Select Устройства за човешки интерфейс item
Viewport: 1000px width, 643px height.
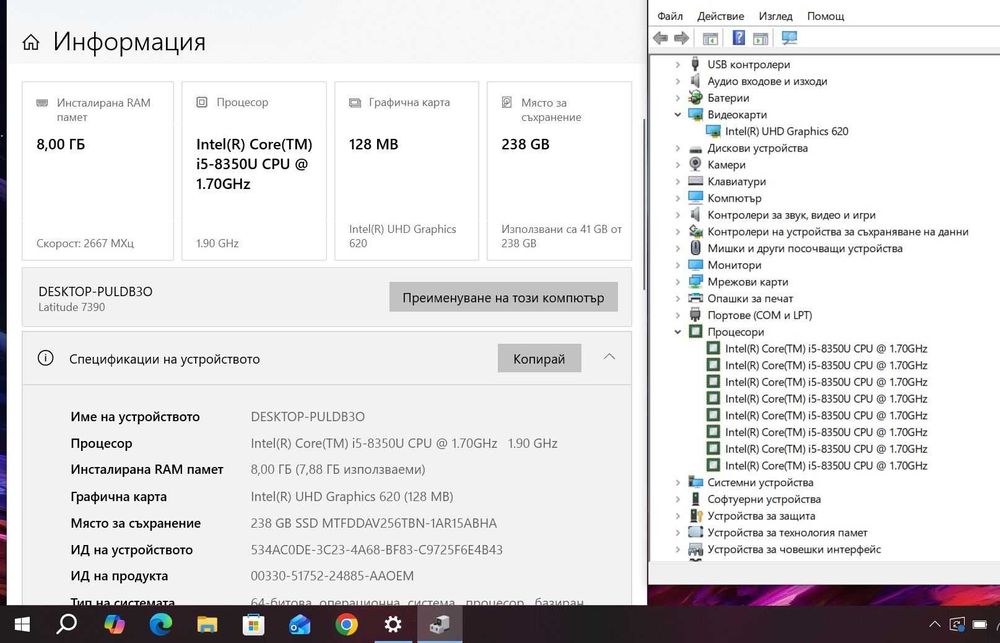click(794, 549)
